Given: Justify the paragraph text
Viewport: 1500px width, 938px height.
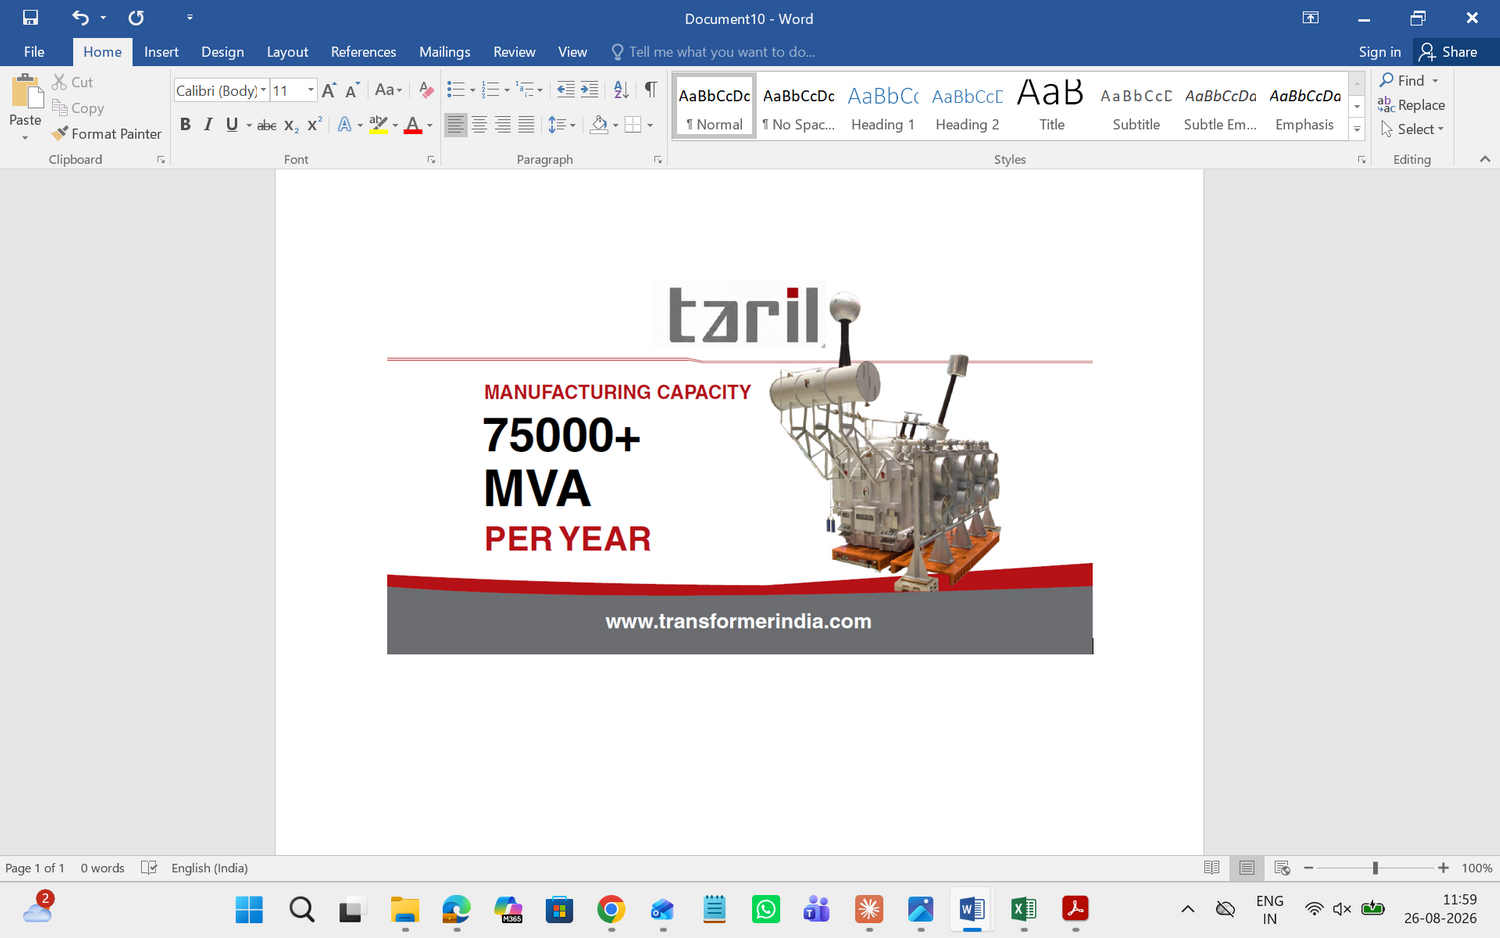Looking at the screenshot, I should 526,125.
